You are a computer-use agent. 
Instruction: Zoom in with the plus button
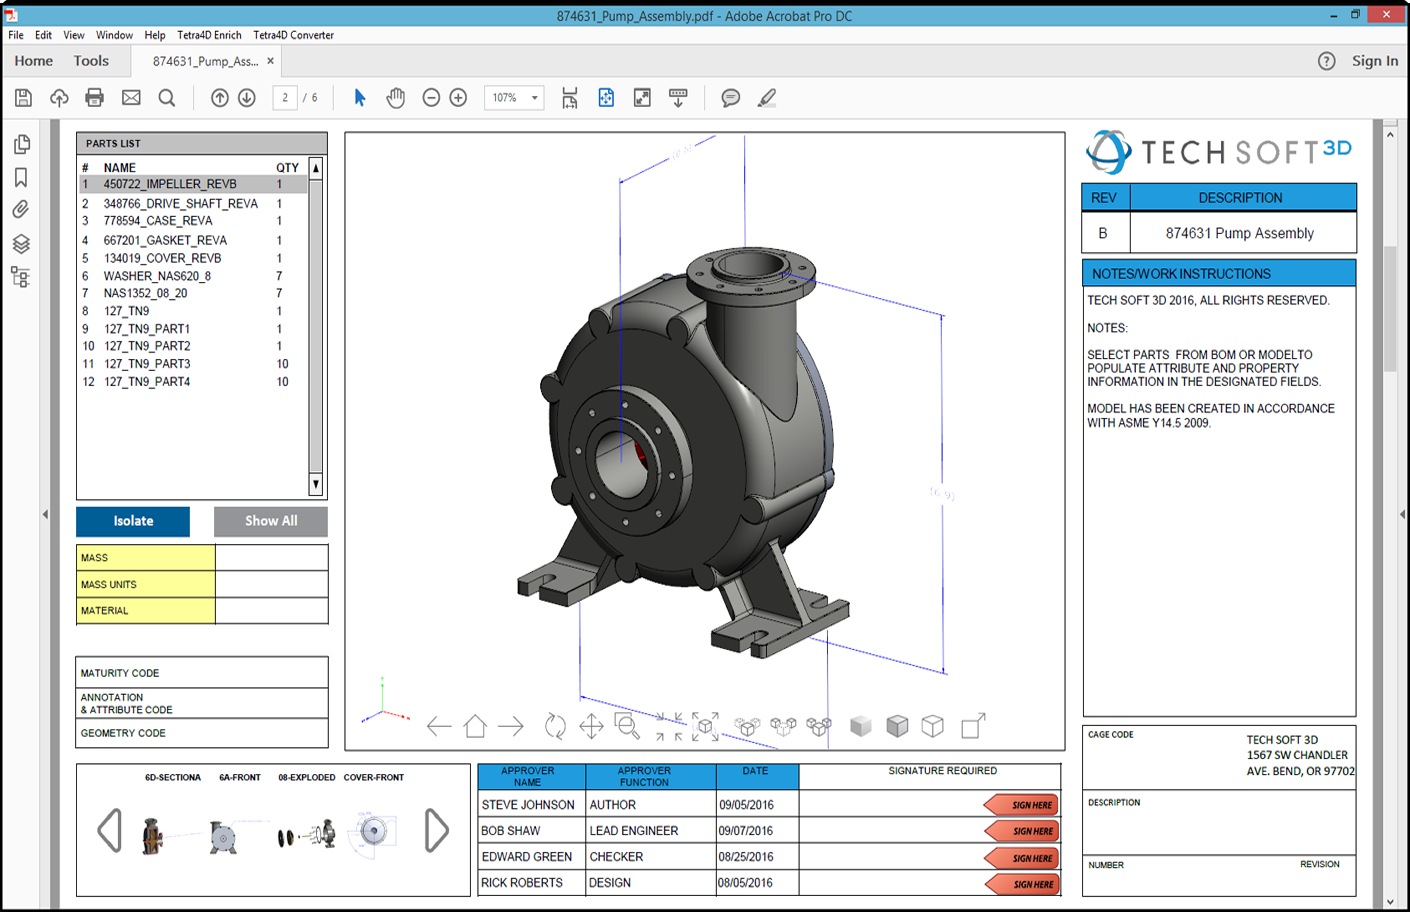pos(458,98)
